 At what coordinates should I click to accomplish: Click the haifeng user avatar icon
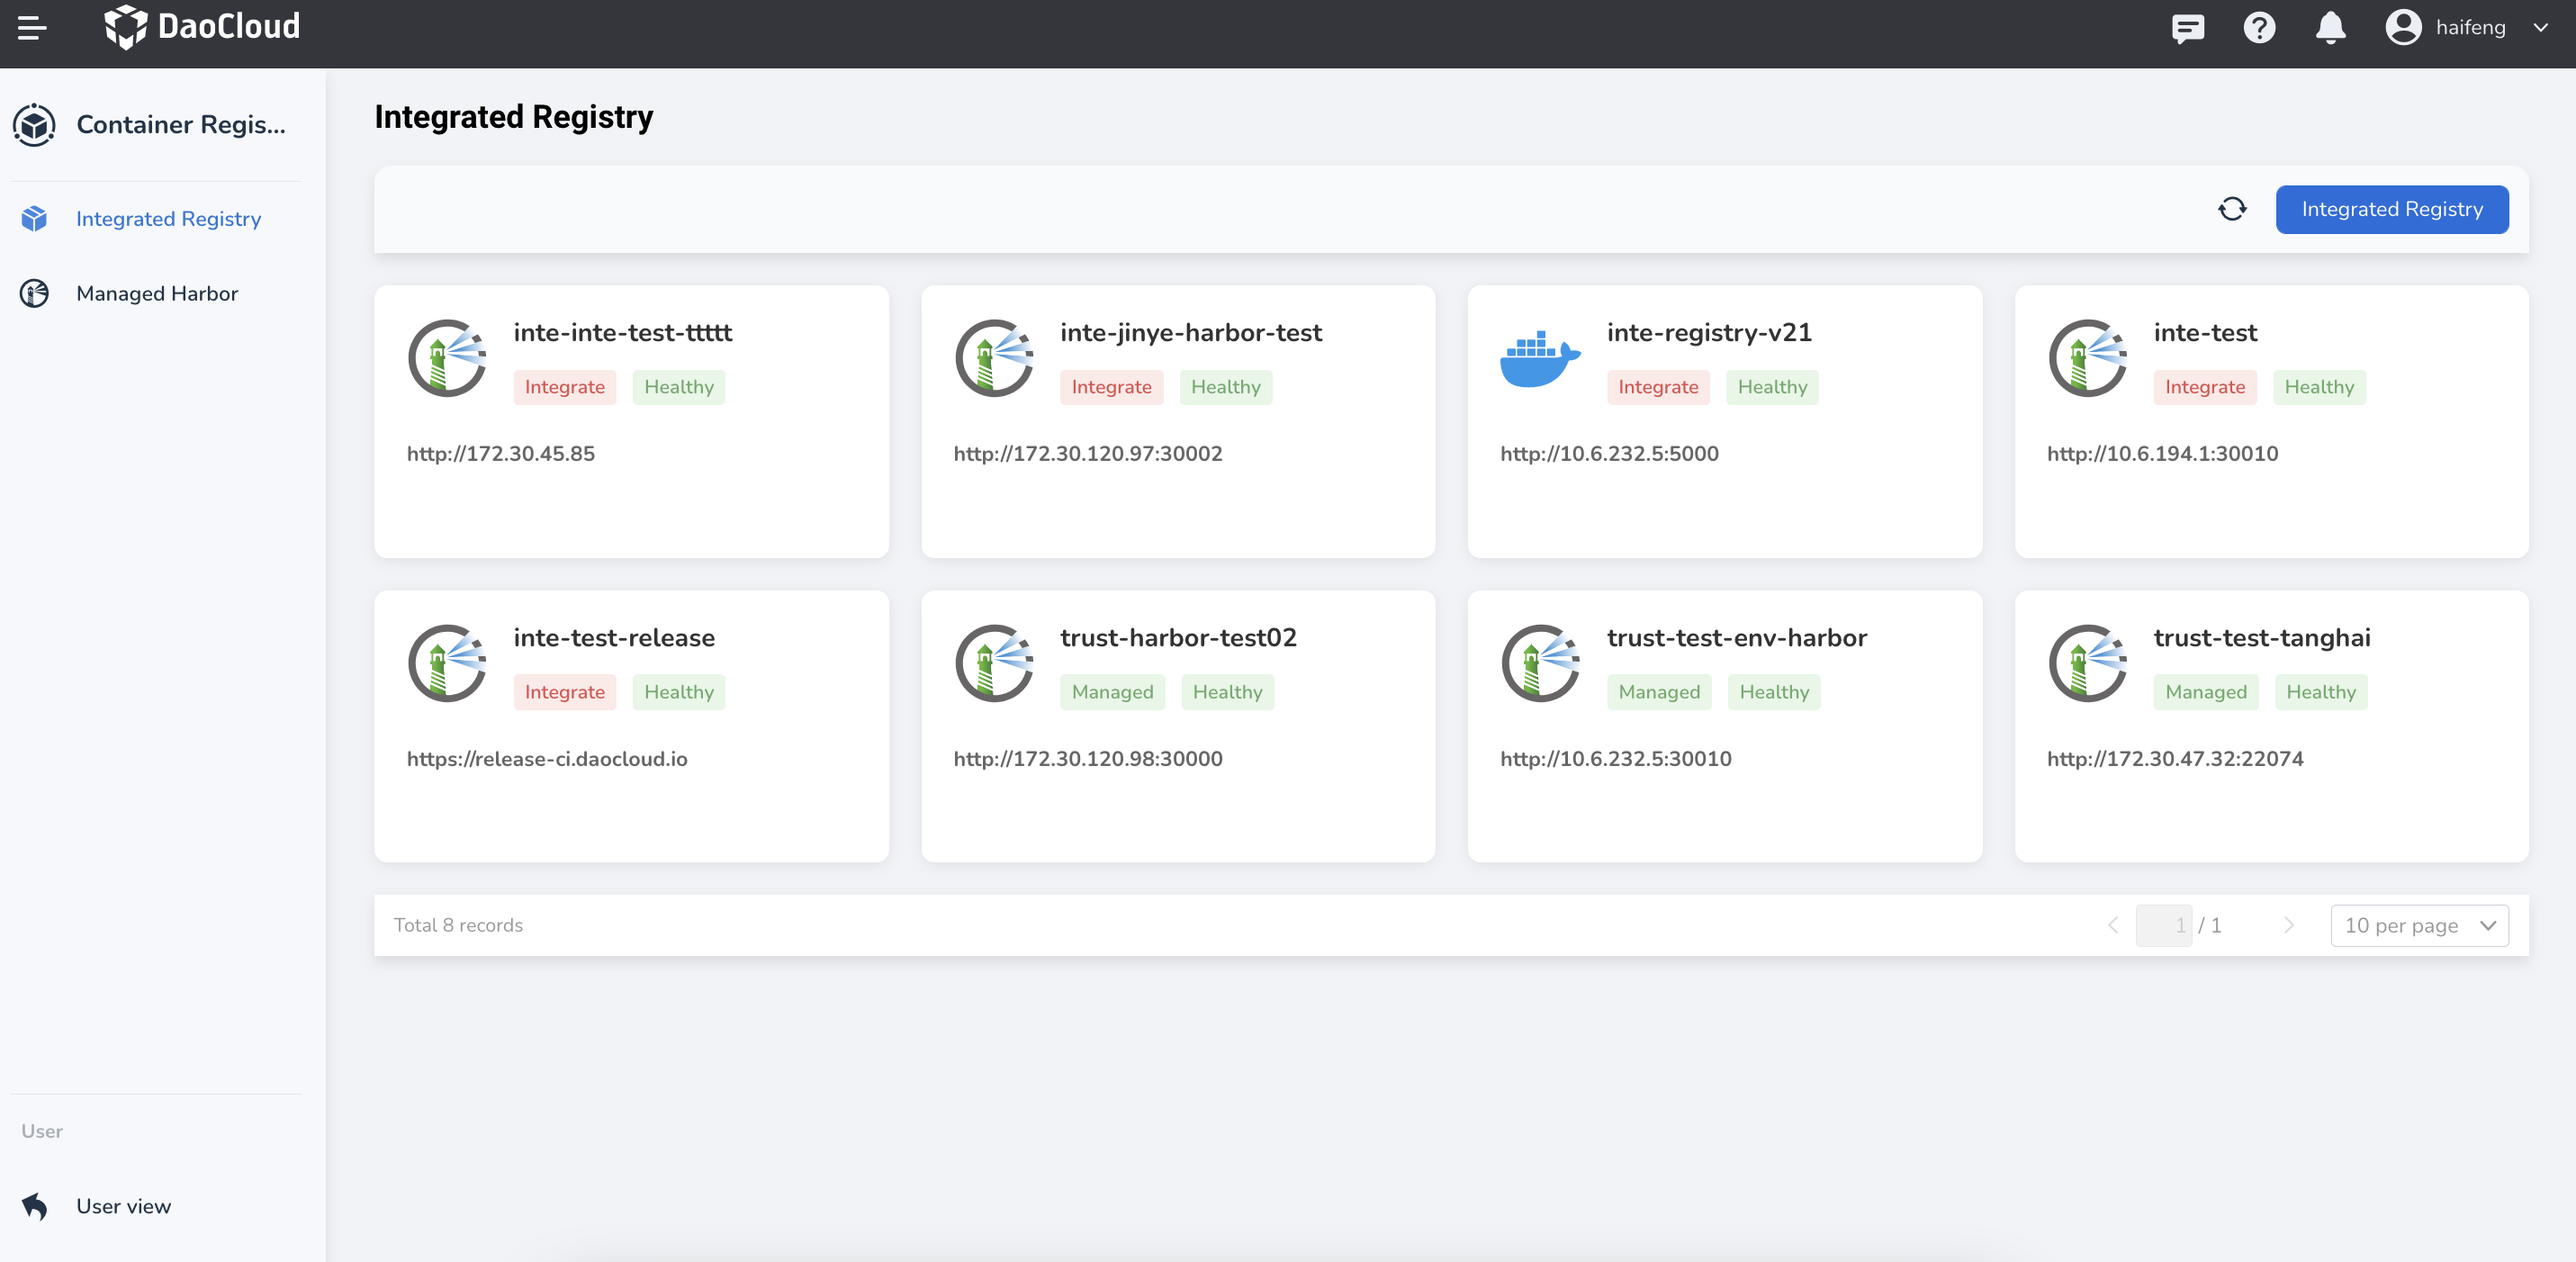pyautogui.click(x=2403, y=27)
